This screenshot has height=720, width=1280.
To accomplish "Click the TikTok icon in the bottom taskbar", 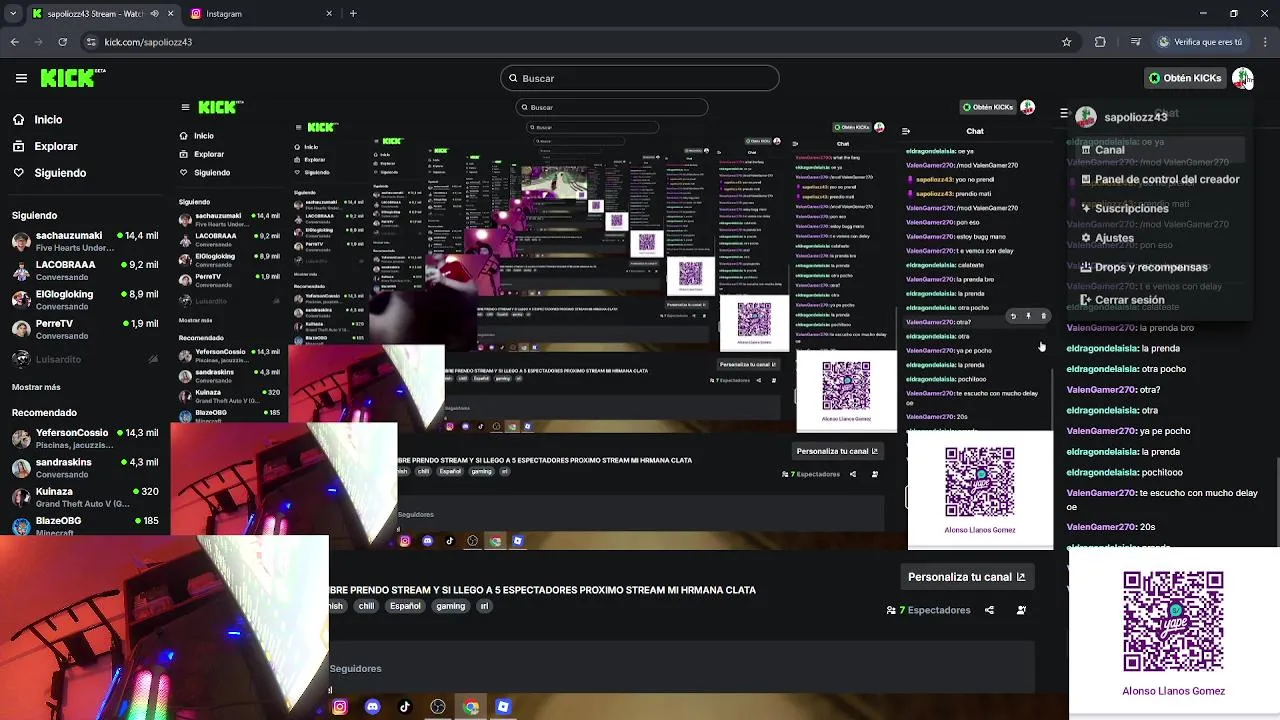I will click(x=405, y=707).
